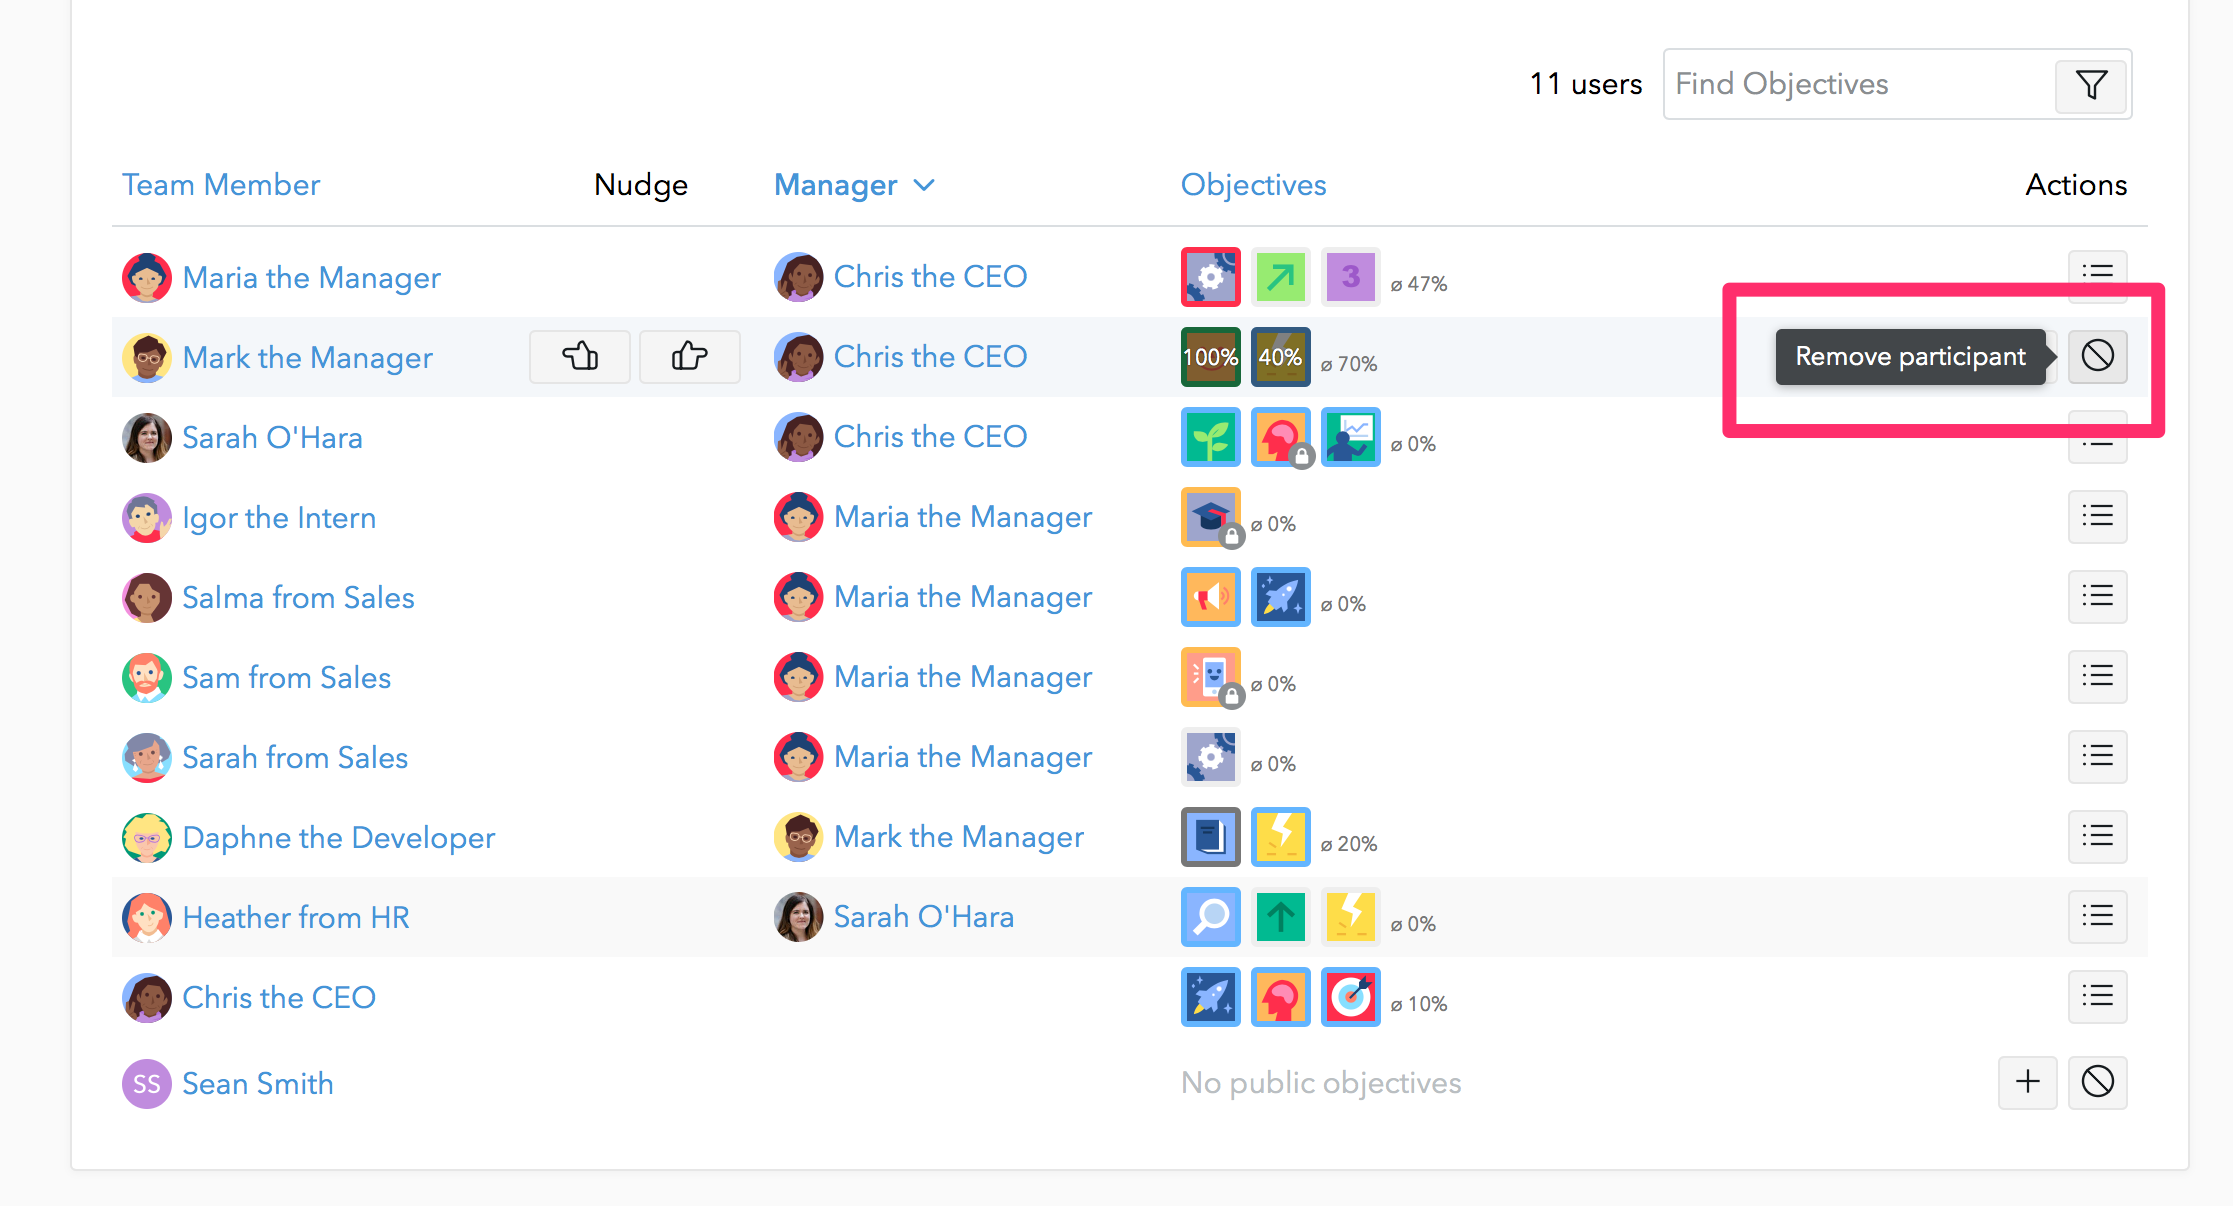Click Maria the Manager's purple 3 objective
Screen dimensions: 2233x1206
(1350, 276)
